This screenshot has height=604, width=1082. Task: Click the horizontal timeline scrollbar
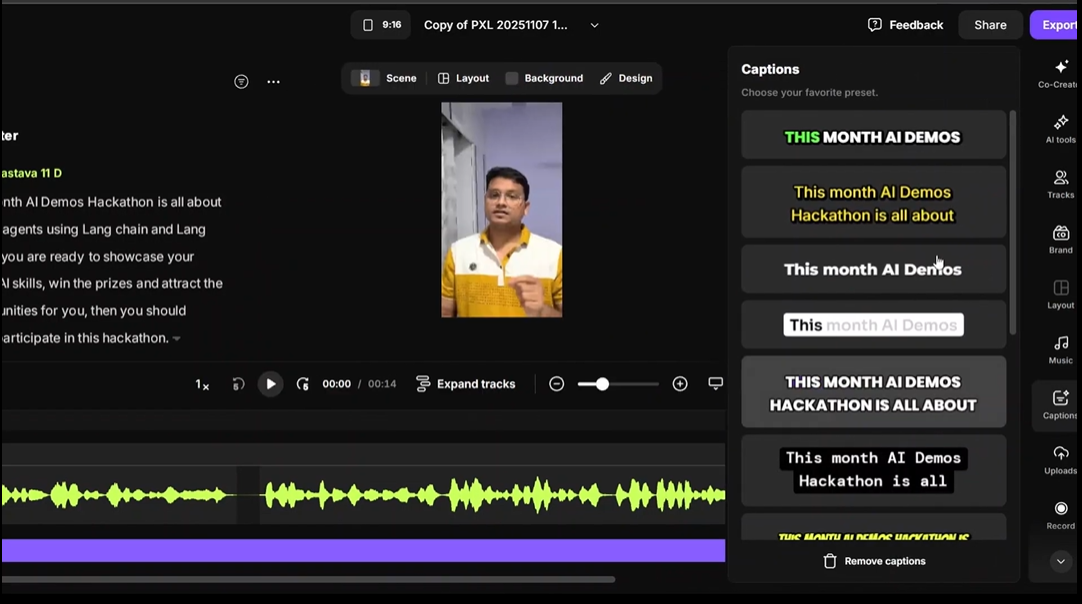(308, 580)
